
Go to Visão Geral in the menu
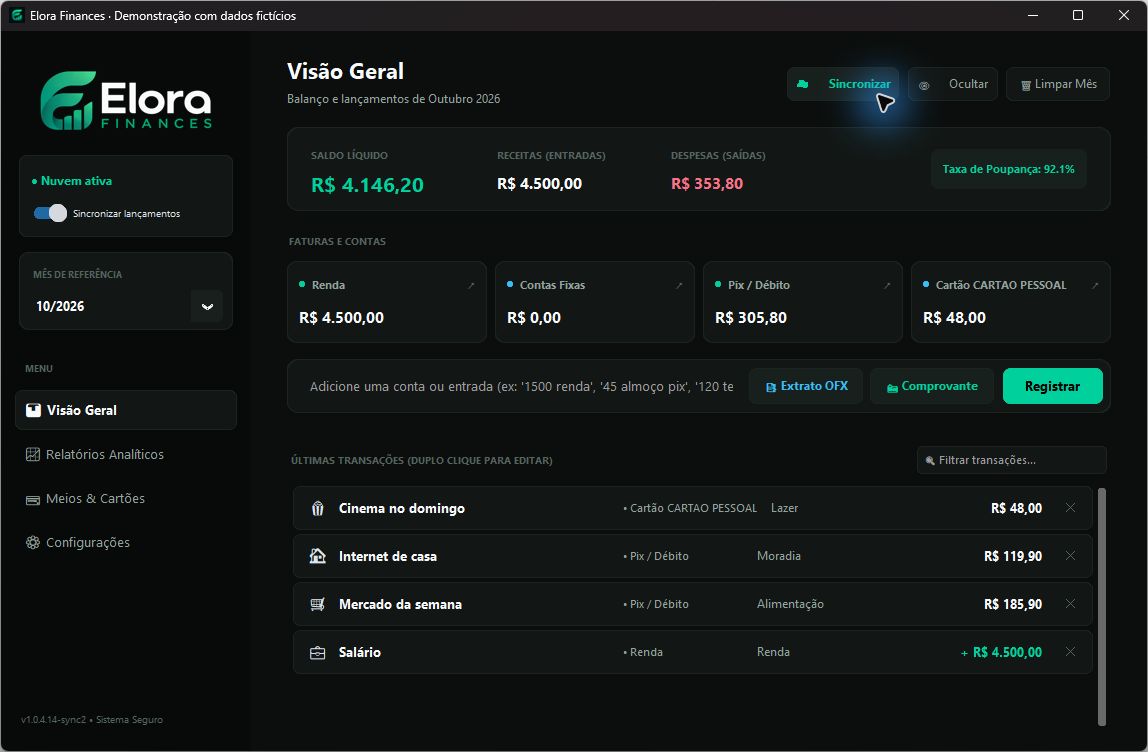point(126,410)
